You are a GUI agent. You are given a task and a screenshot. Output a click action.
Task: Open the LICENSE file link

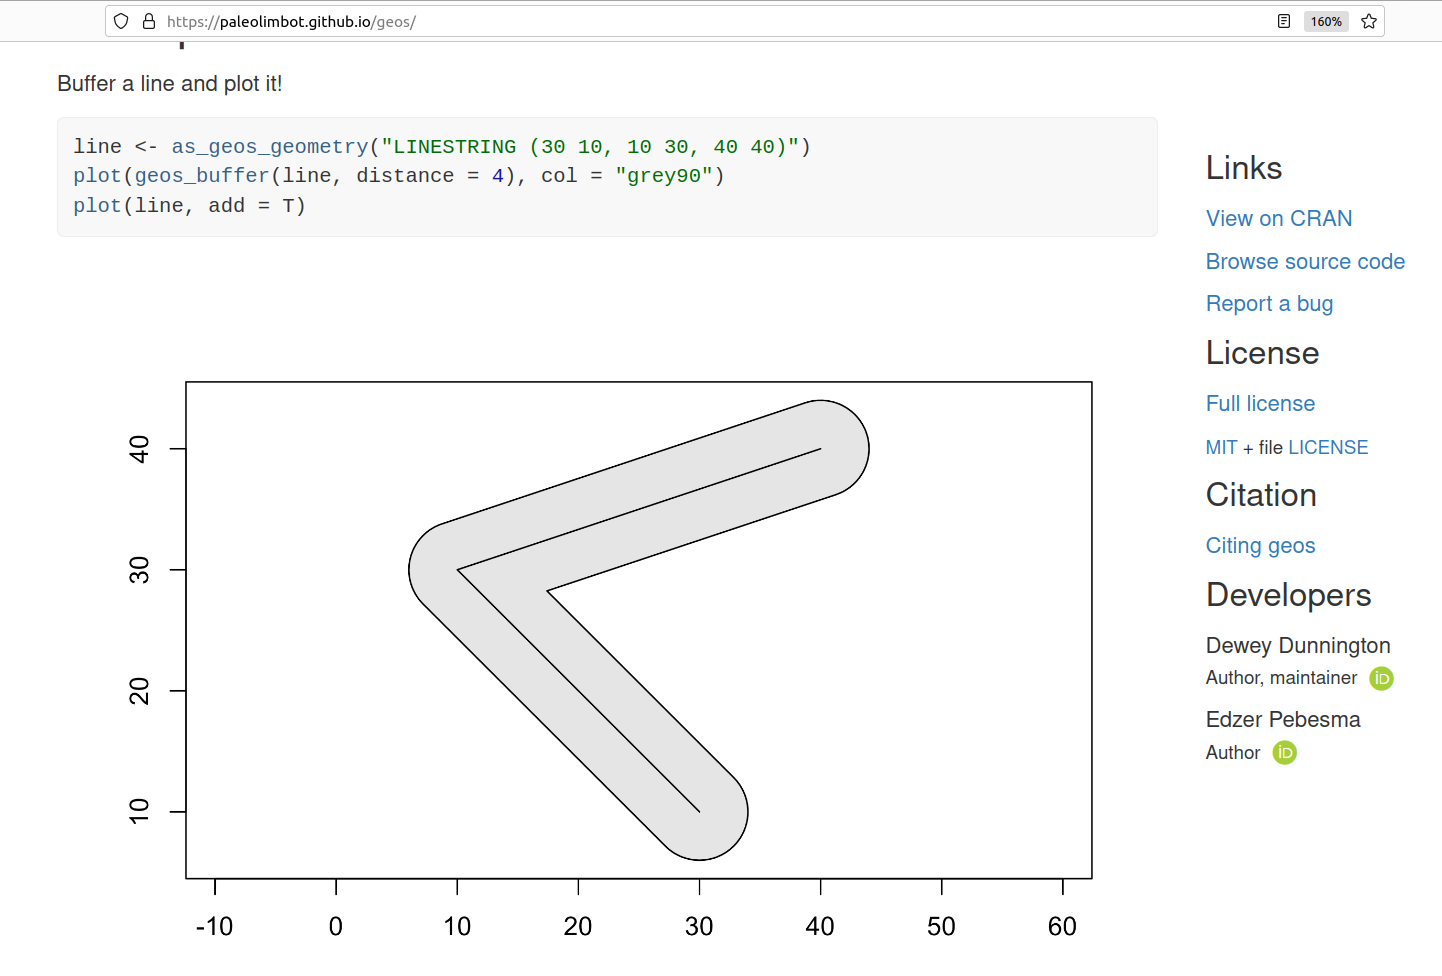point(1327,448)
